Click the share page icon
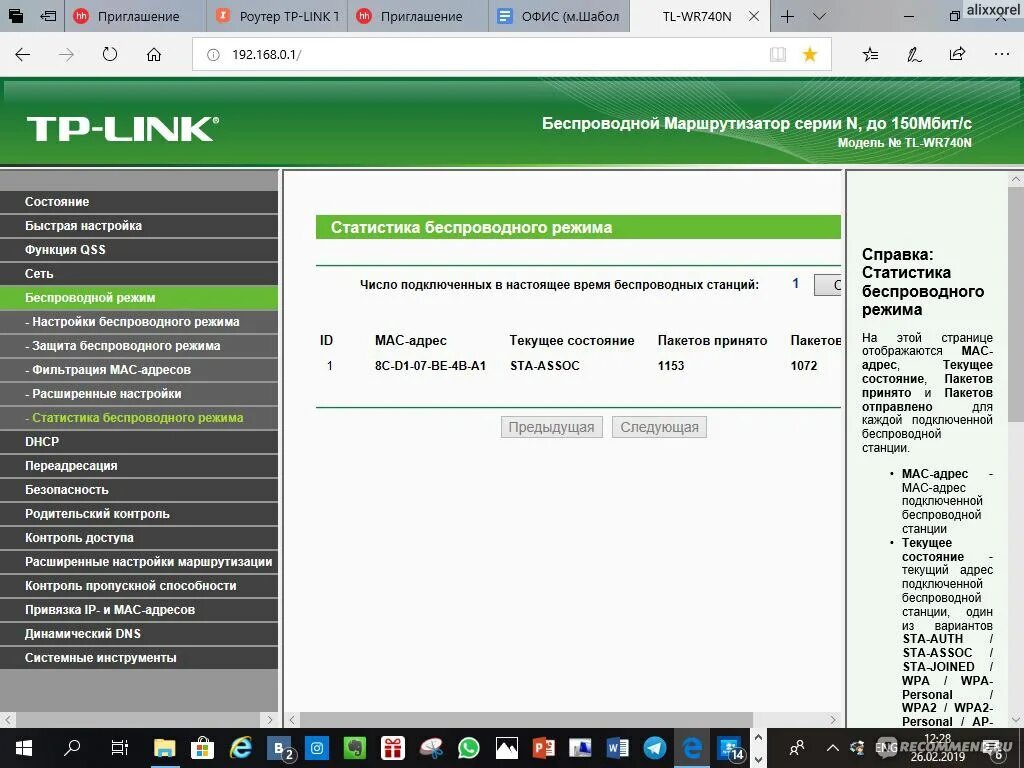 coord(957,55)
